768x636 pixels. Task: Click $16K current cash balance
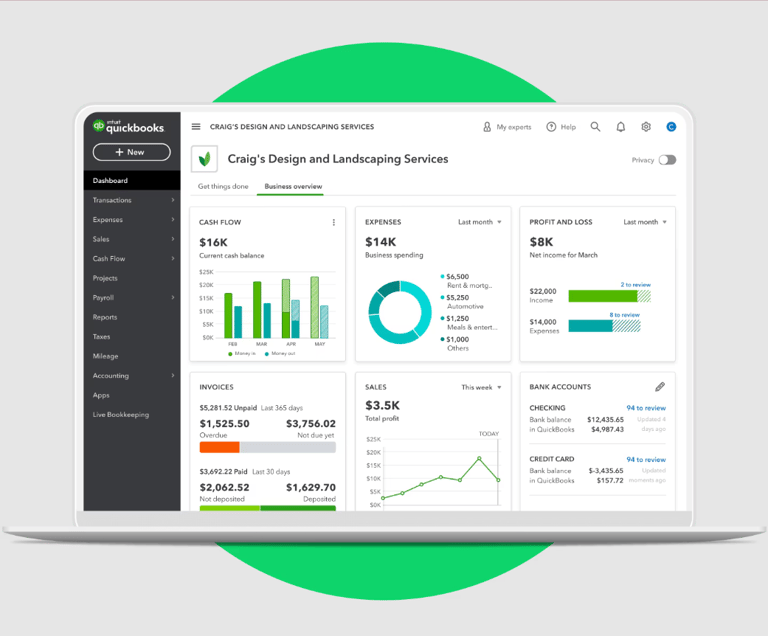tap(214, 243)
